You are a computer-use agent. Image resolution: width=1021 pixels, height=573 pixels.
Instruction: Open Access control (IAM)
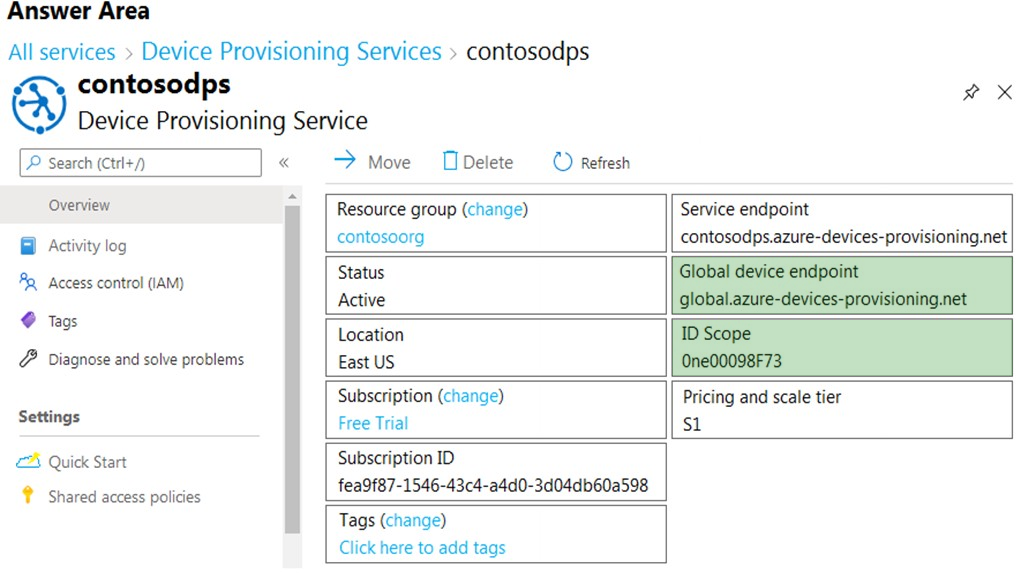coord(116,283)
